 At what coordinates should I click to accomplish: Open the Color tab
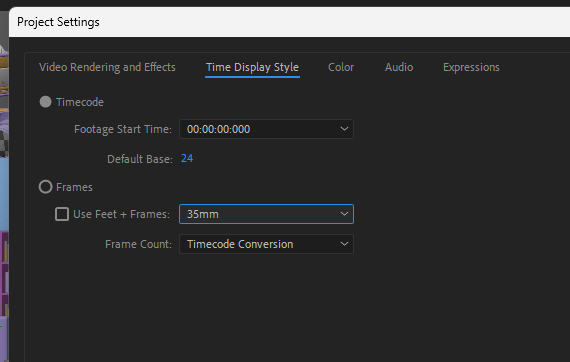click(x=341, y=67)
